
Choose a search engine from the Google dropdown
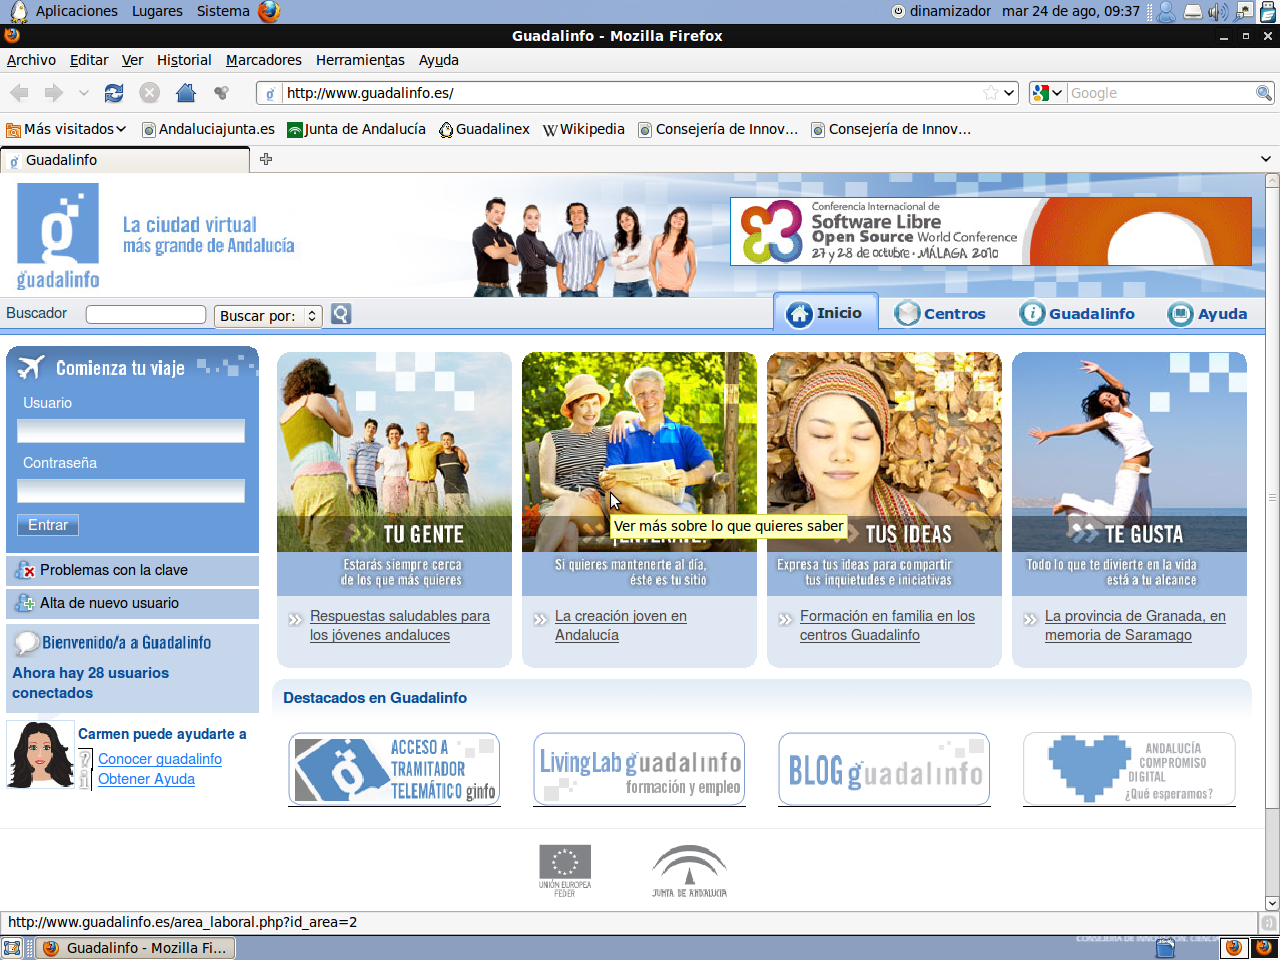coord(1047,93)
